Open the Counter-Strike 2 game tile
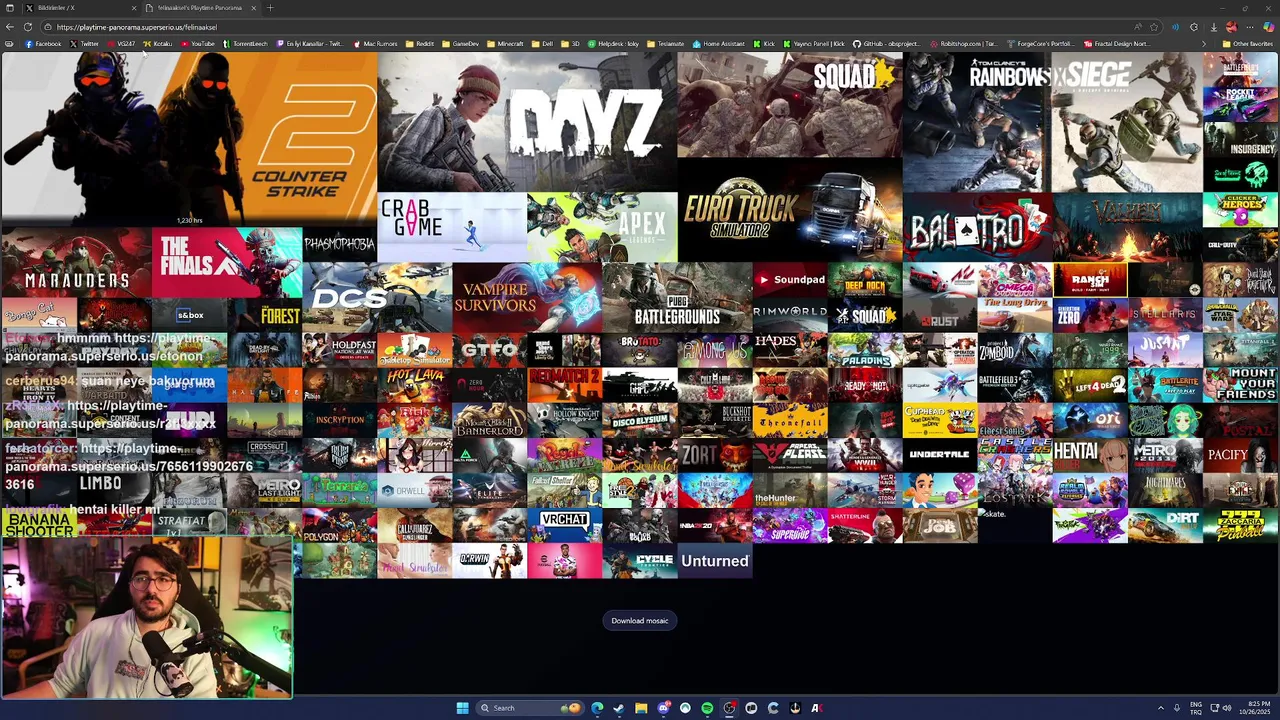Image resolution: width=1280 pixels, height=720 pixels. [x=189, y=139]
